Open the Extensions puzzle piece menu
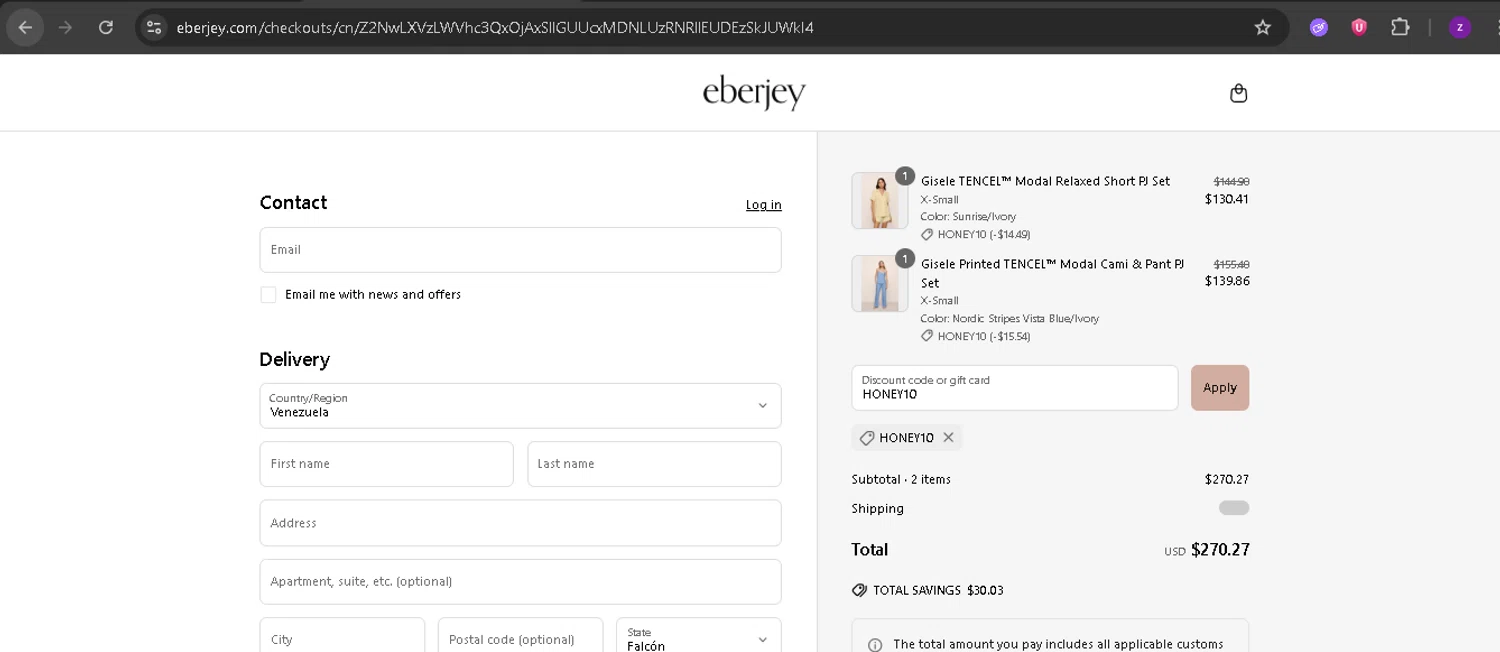This screenshot has width=1500, height=652. (1400, 27)
